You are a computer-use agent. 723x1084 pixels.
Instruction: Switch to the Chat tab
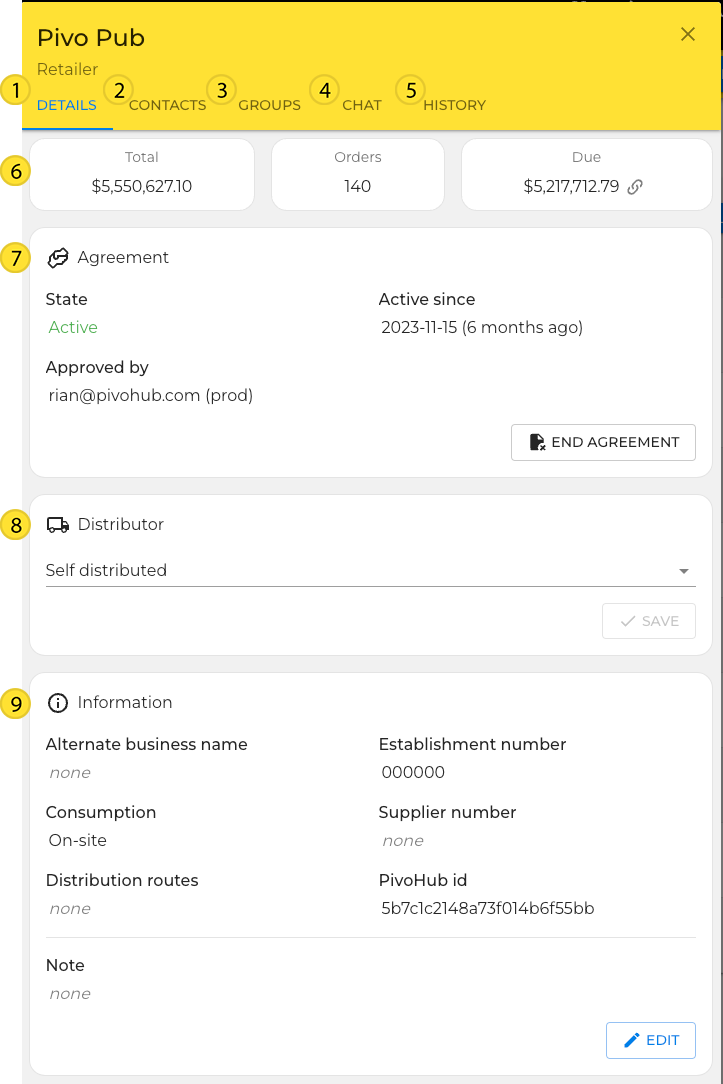pos(362,105)
